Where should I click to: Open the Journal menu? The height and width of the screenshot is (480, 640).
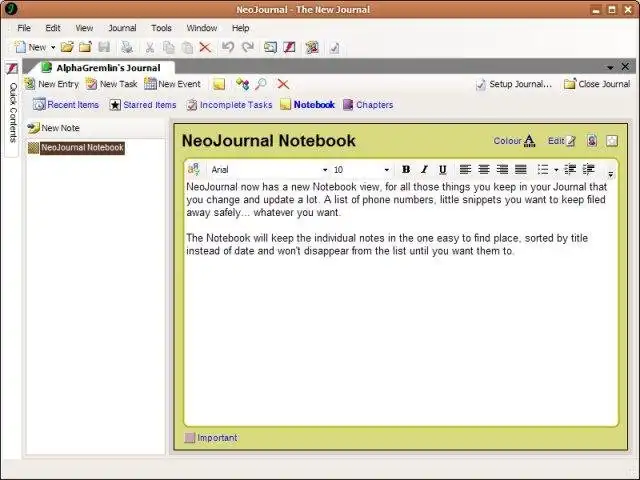coord(122,28)
